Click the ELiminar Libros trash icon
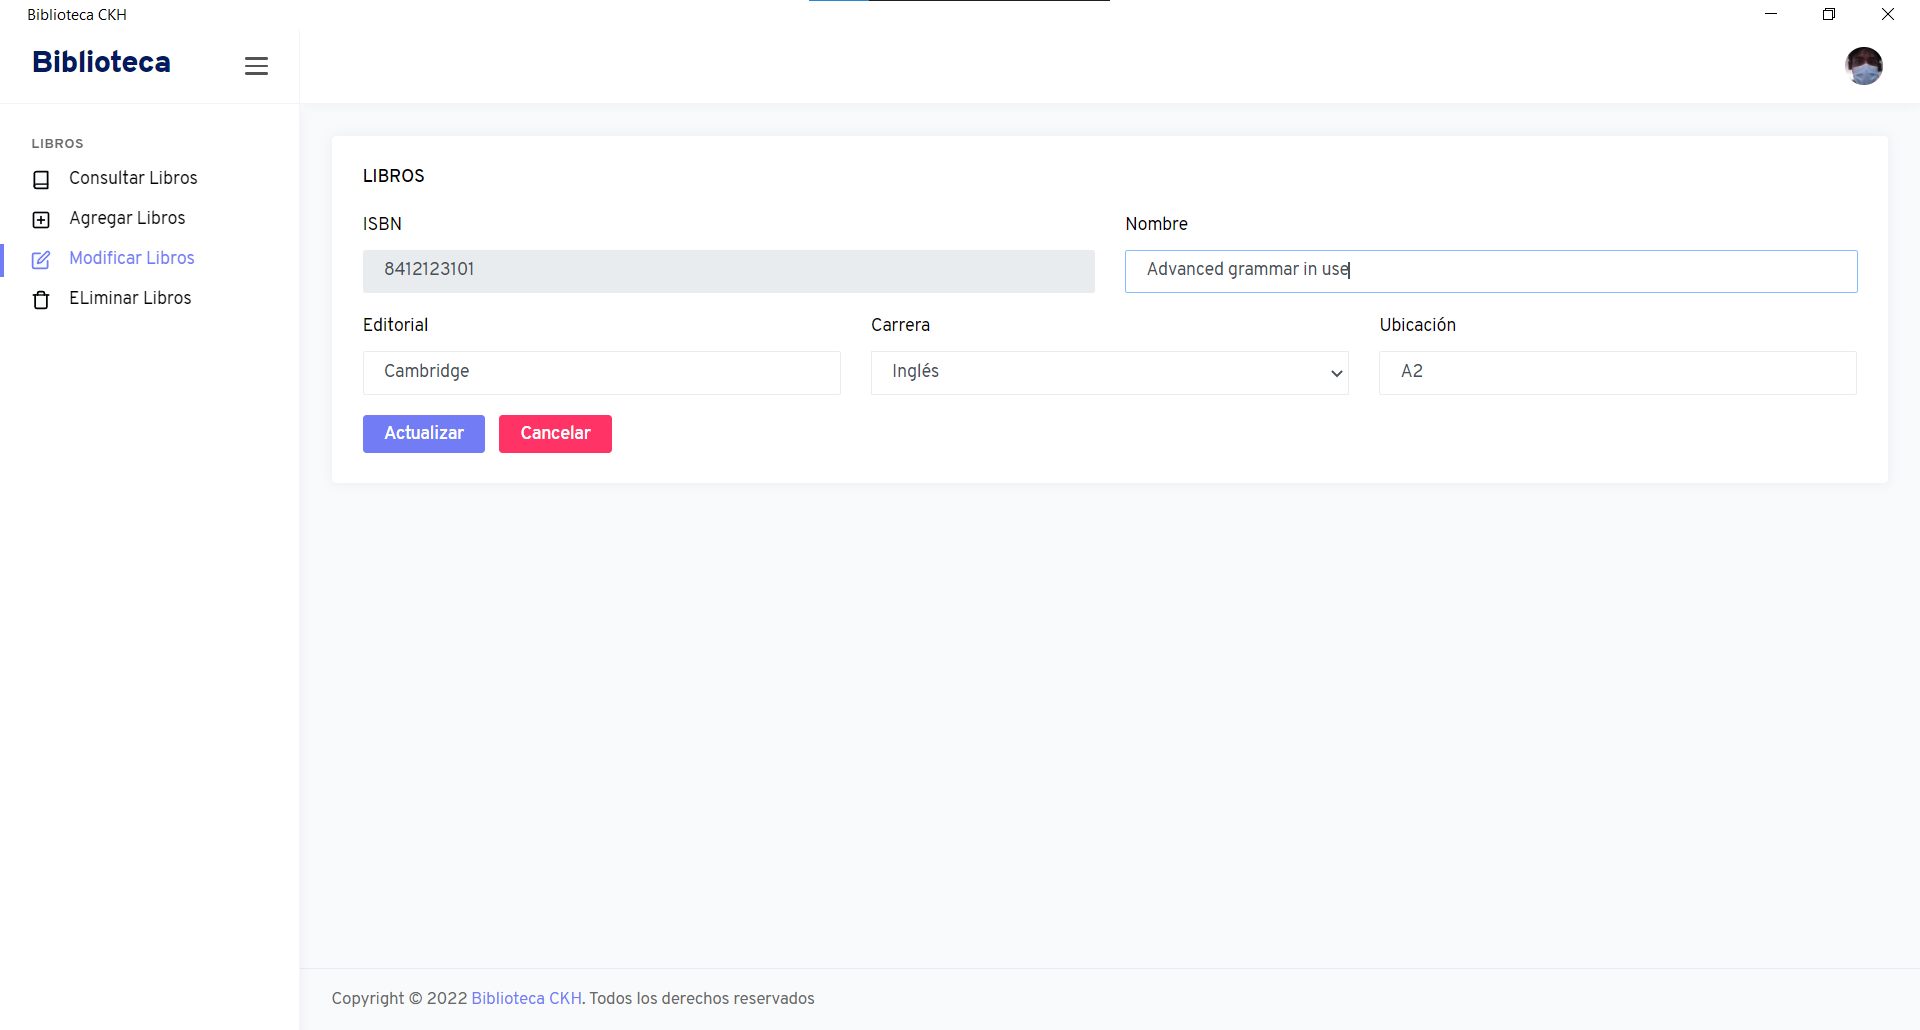Image resolution: width=1920 pixels, height=1030 pixels. [41, 299]
